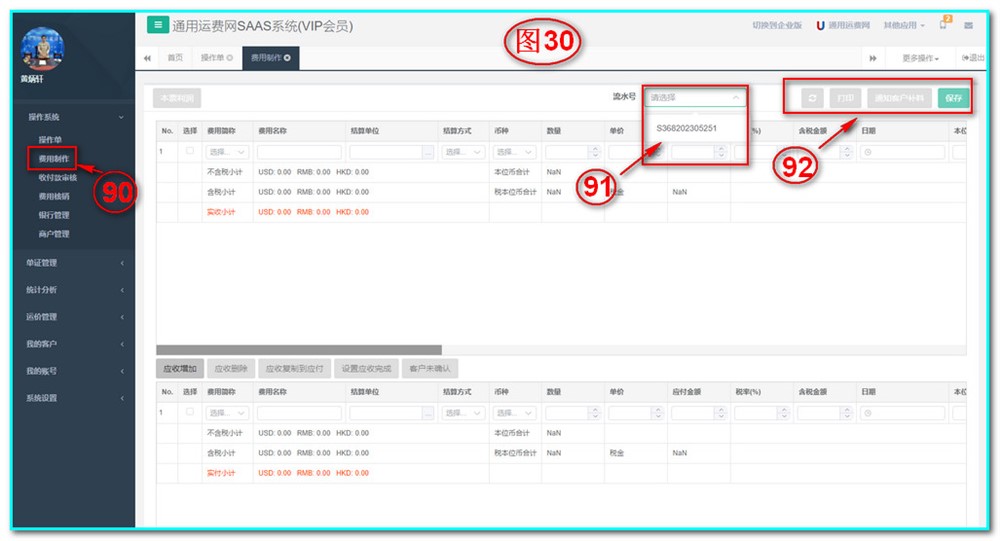
Task: Click the user avatar picture
Action: pos(43,50)
